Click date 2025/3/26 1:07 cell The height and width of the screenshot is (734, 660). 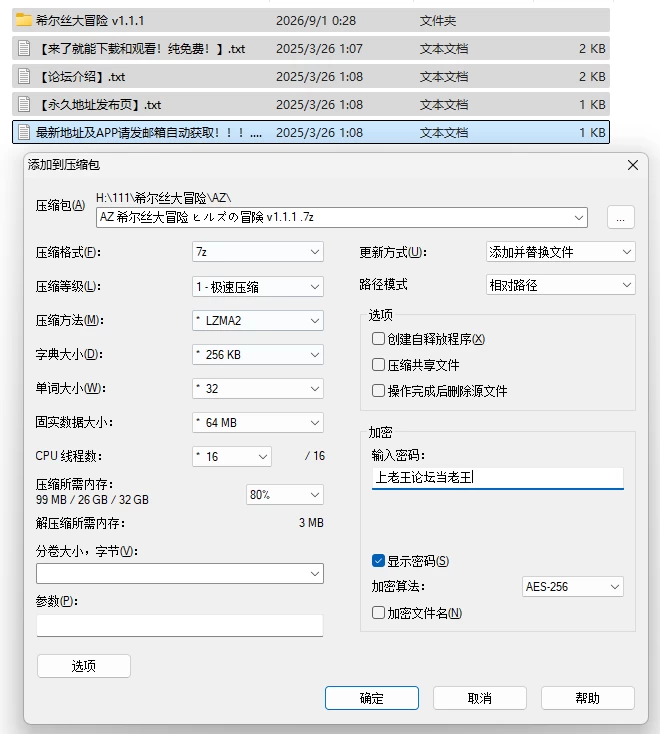319,49
